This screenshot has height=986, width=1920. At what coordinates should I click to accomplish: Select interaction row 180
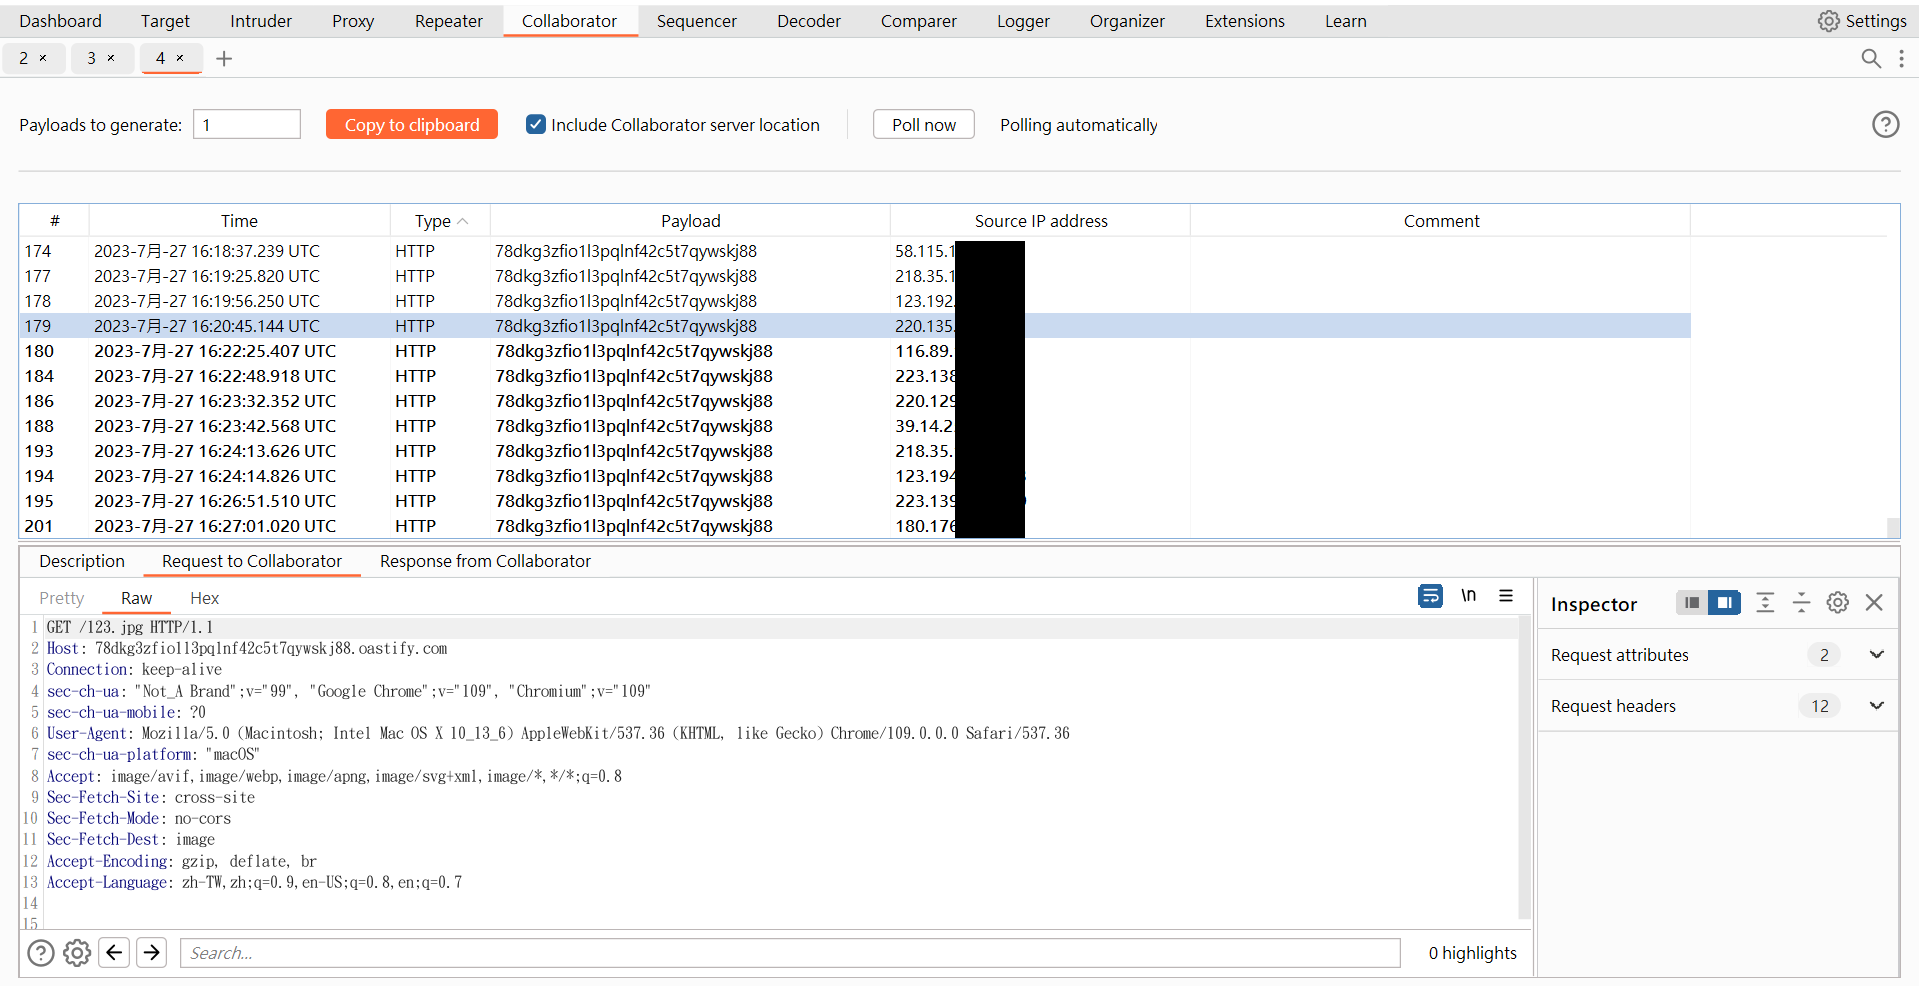click(855, 351)
